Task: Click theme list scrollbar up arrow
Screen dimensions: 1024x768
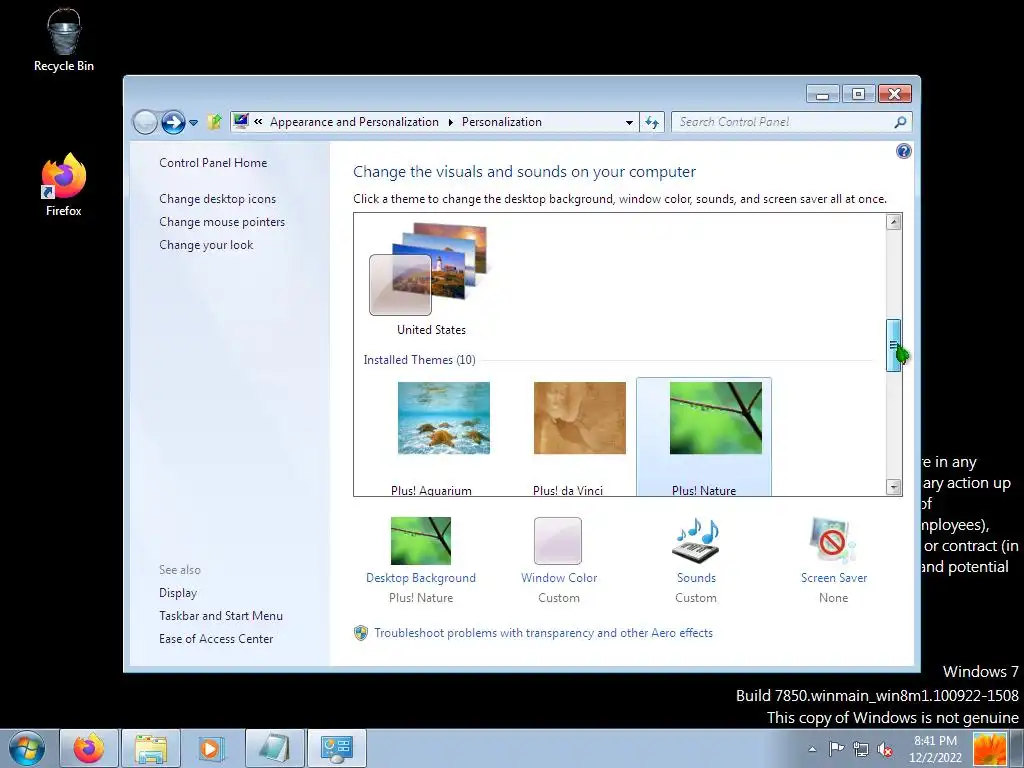Action: [893, 222]
